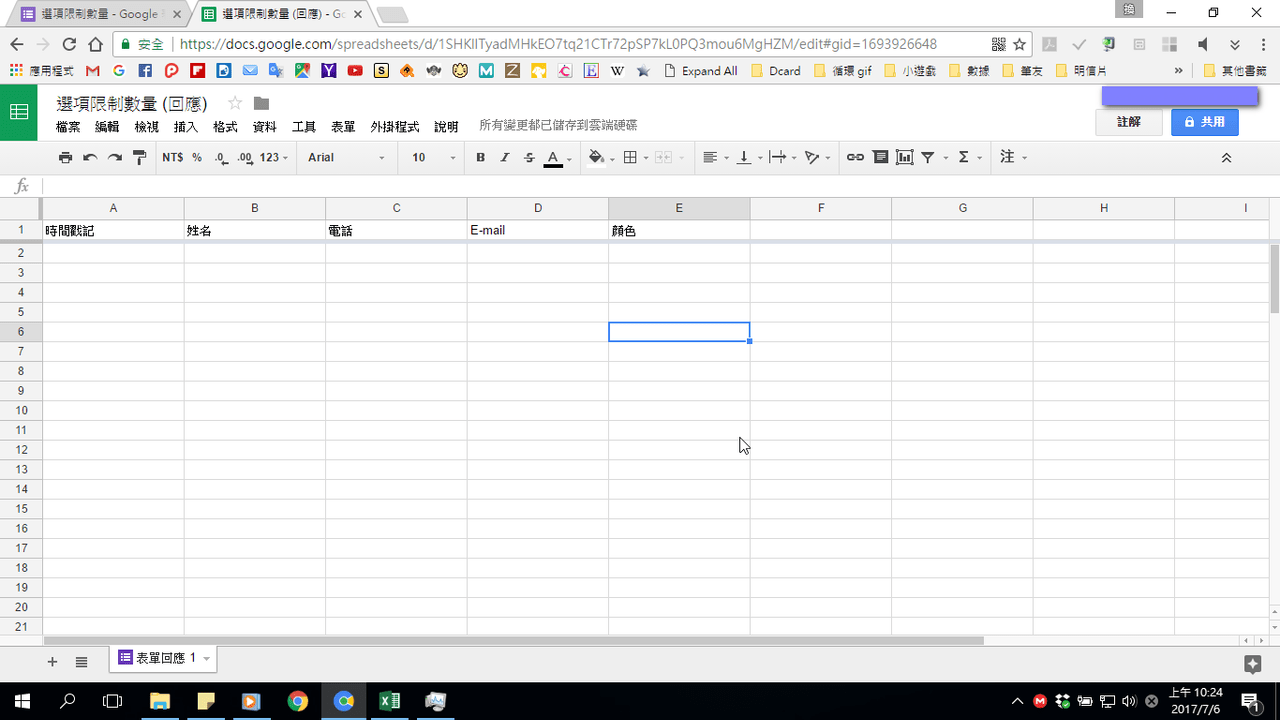Image resolution: width=1280 pixels, height=720 pixels.
Task: Click the print icon in toolbar
Action: click(x=65, y=157)
